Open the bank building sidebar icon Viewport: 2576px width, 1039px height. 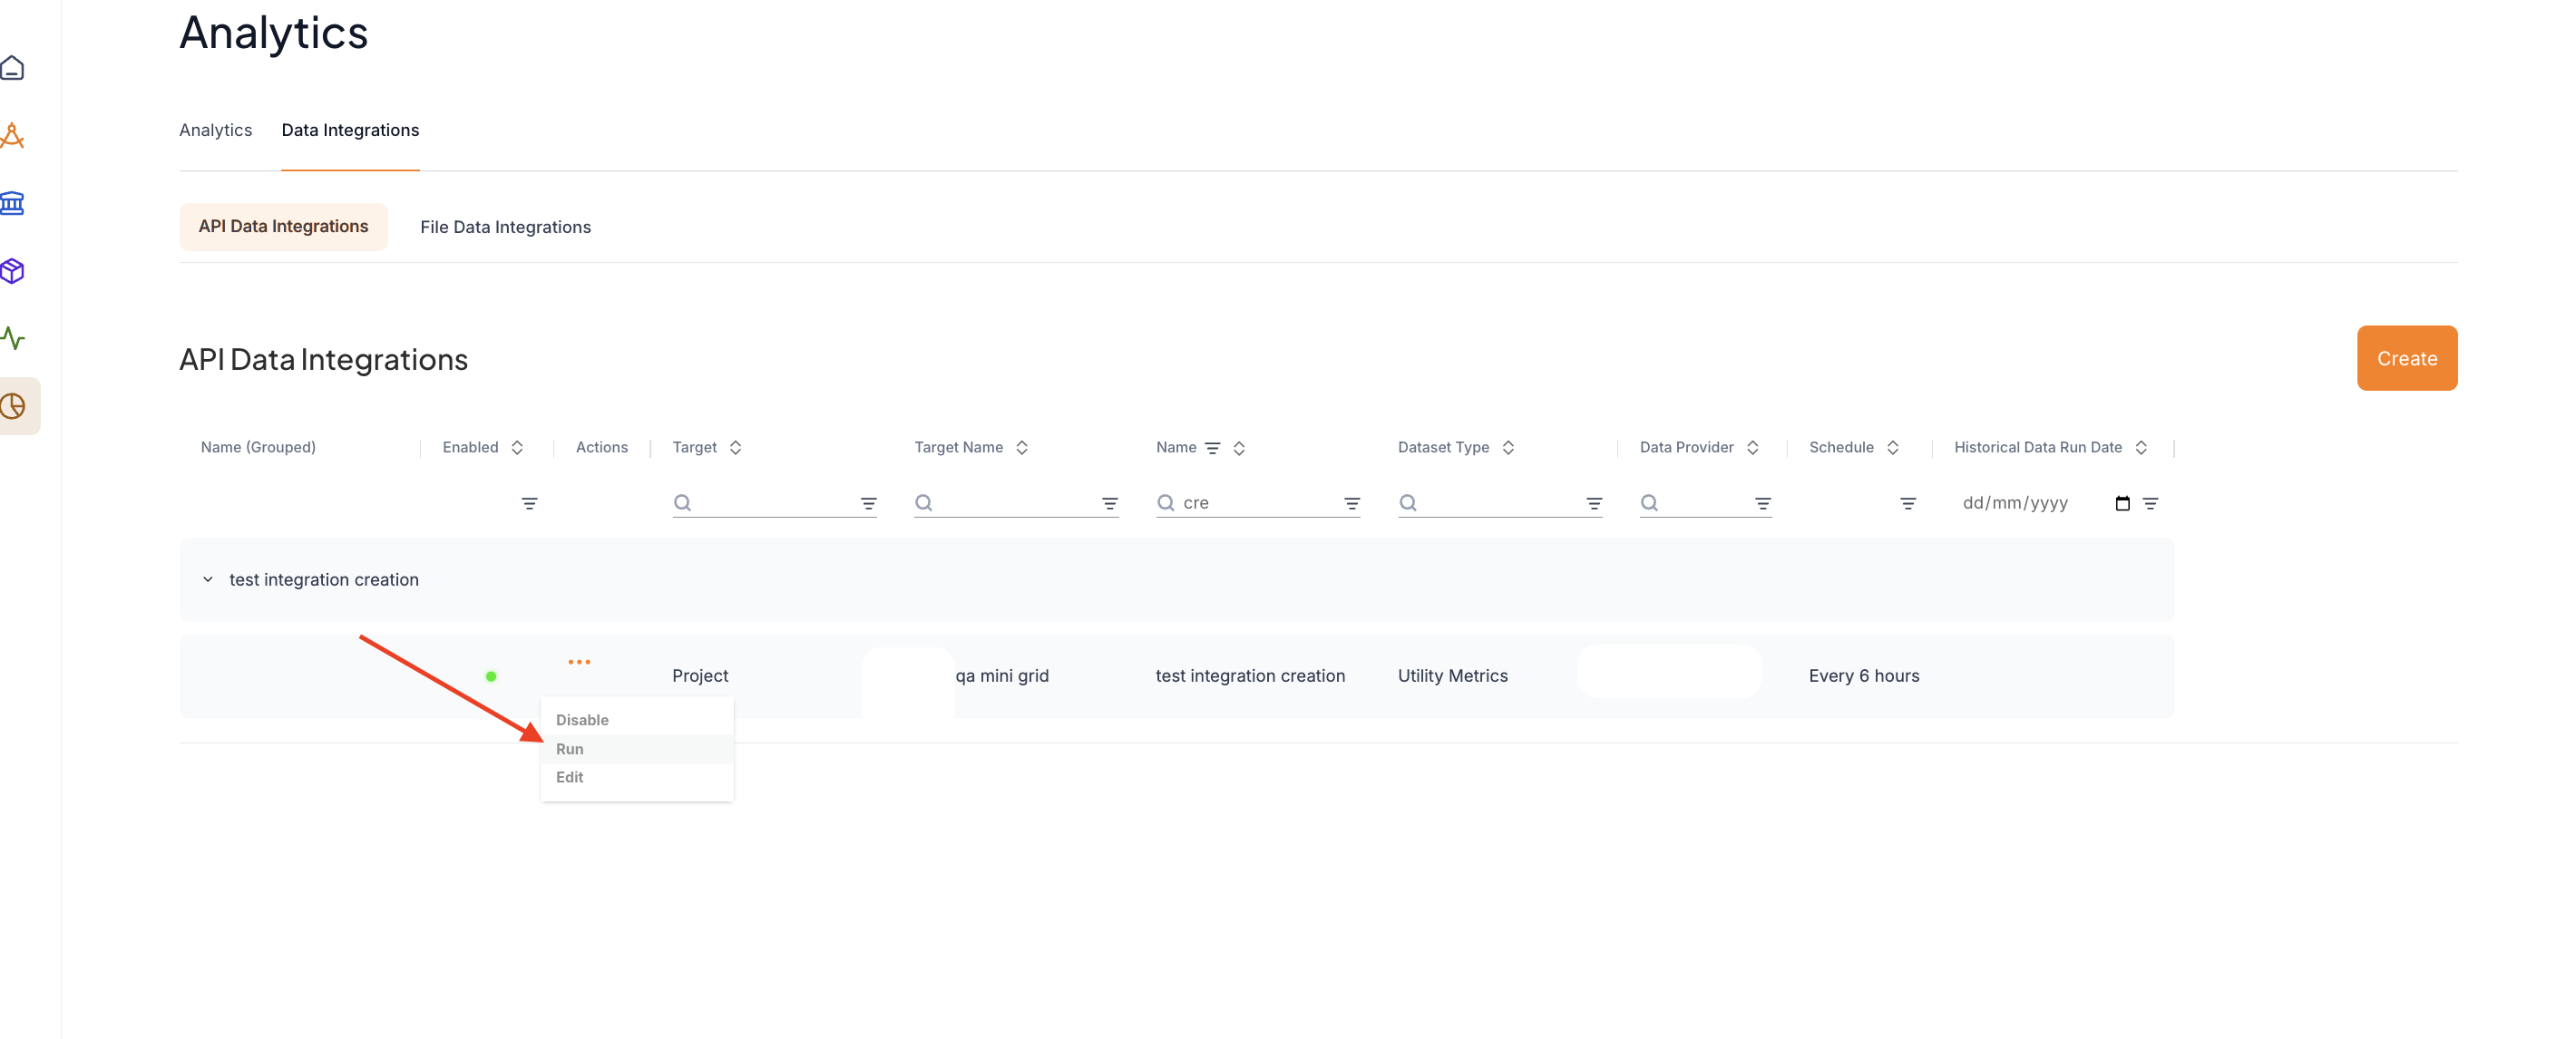(x=13, y=203)
